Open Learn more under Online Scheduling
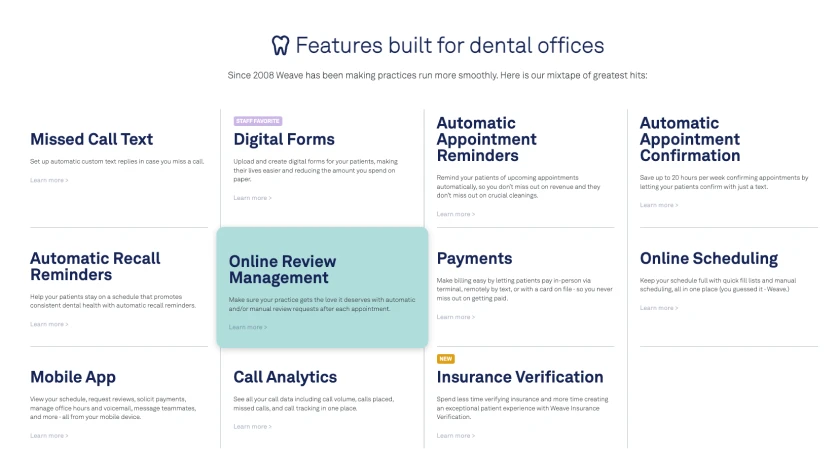This screenshot has width=839, height=470. point(659,308)
